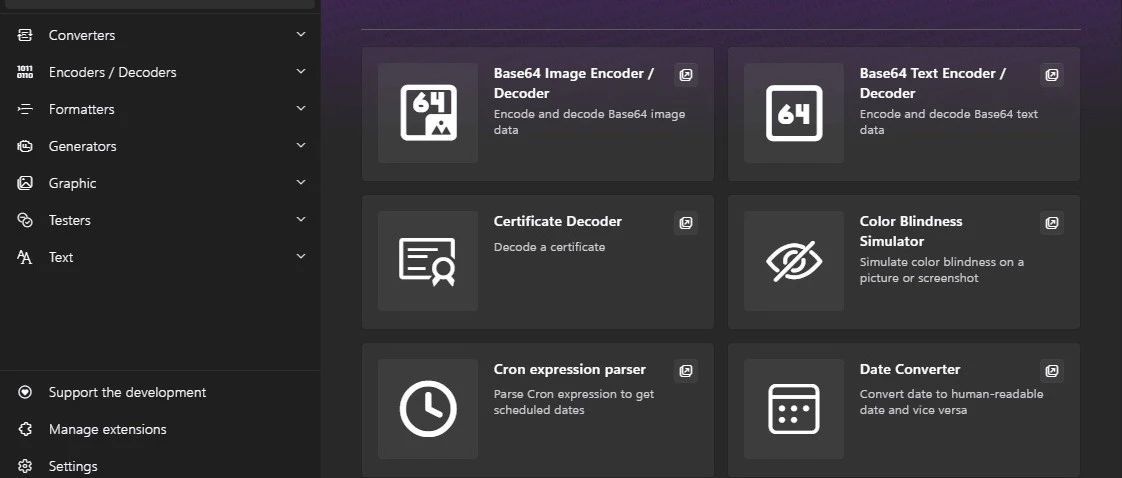
Task: Click 'Parse Cron expression to get scheduled dates'
Action: pyautogui.click(x=574, y=402)
